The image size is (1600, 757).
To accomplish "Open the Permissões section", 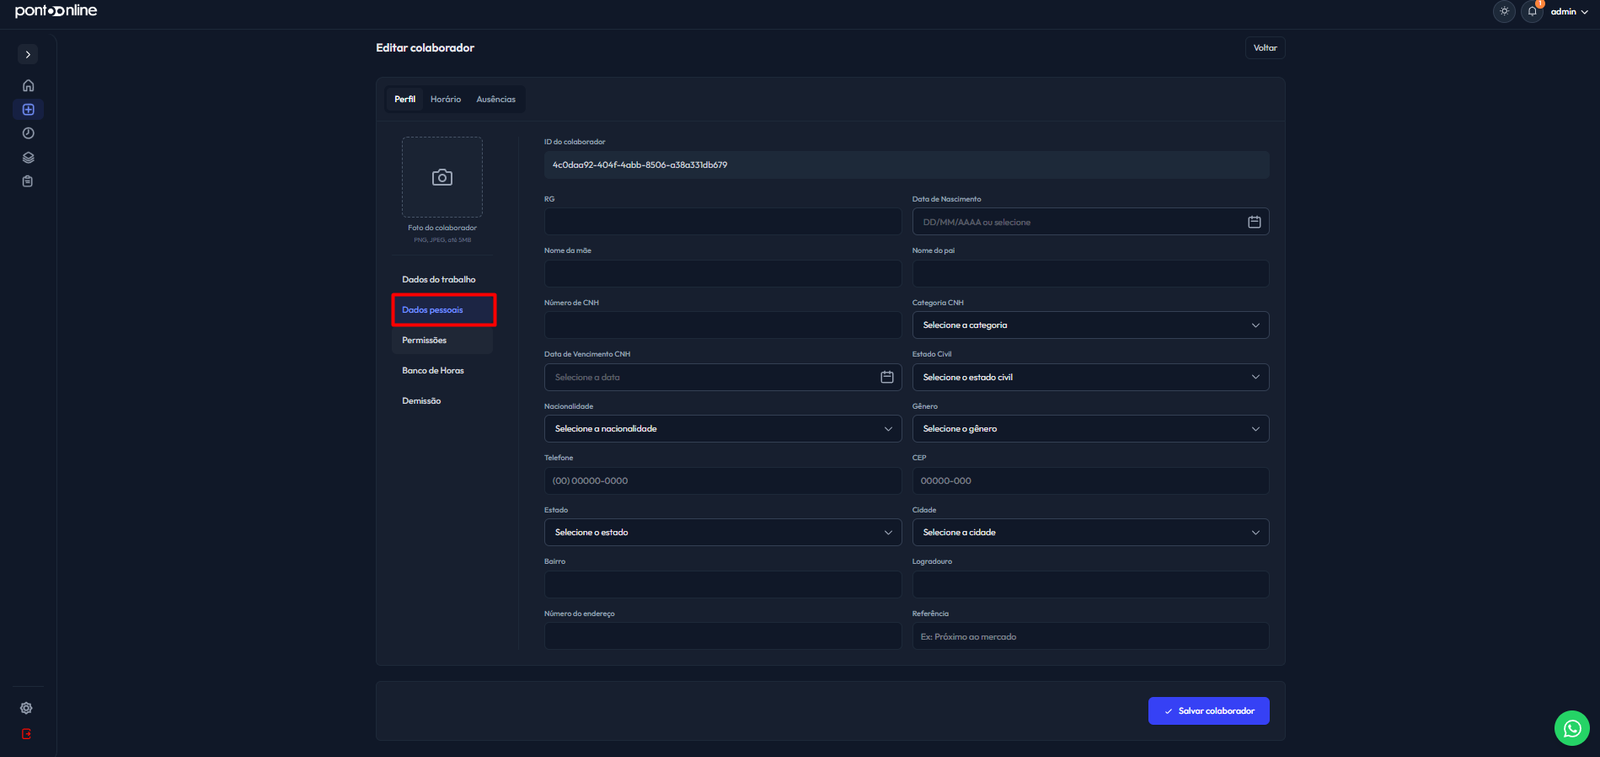I will click(442, 340).
